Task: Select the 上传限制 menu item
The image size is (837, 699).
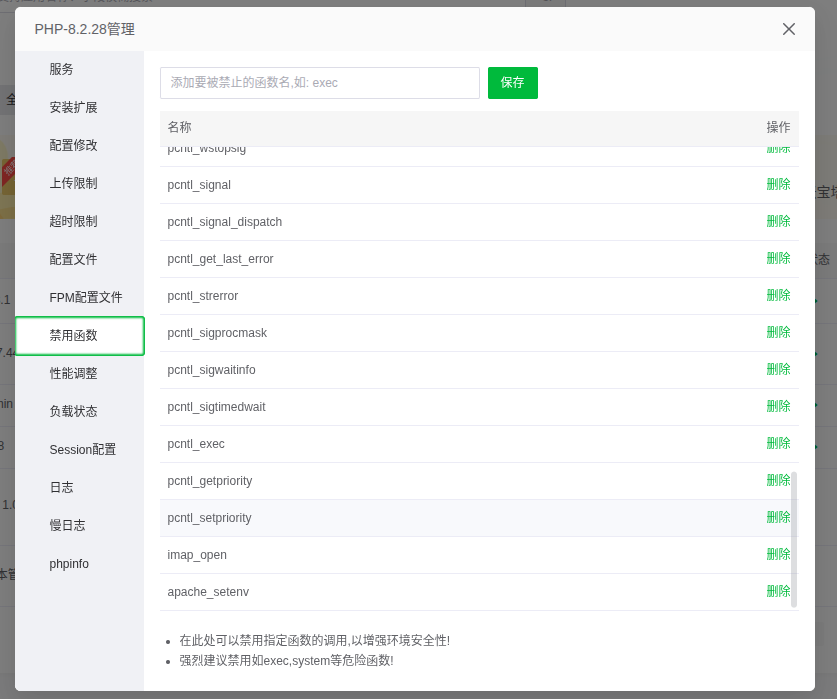Action: click(x=74, y=183)
